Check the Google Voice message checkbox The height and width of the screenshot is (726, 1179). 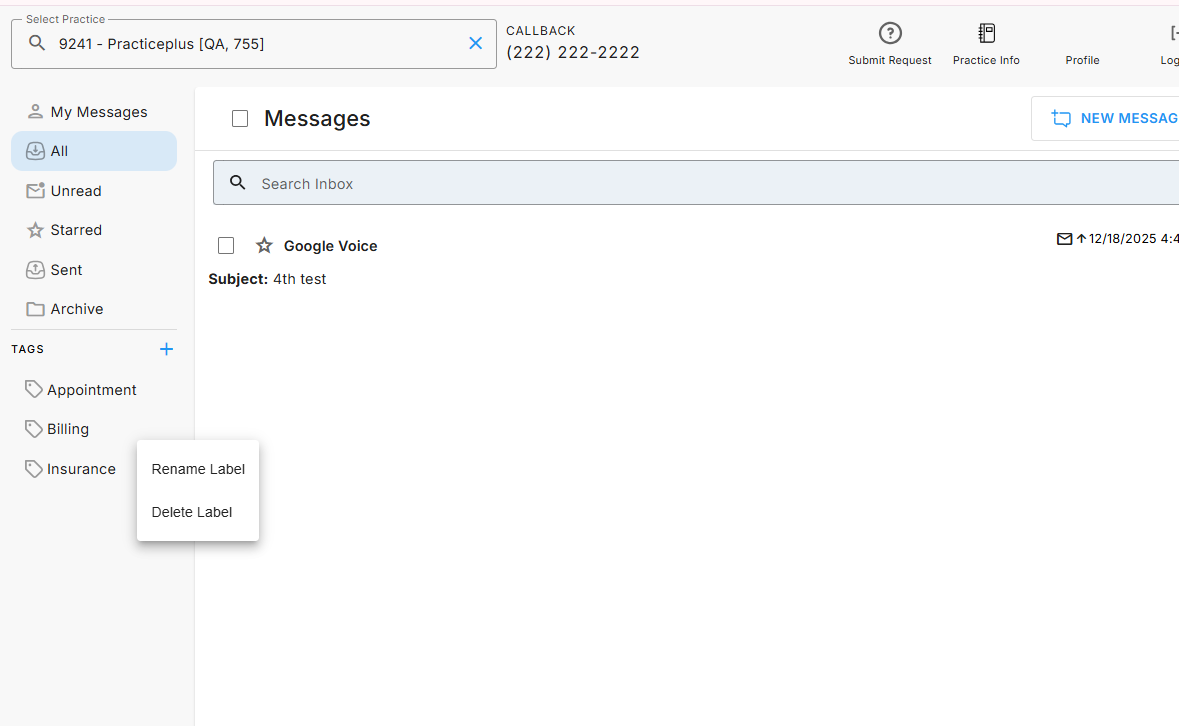(226, 246)
